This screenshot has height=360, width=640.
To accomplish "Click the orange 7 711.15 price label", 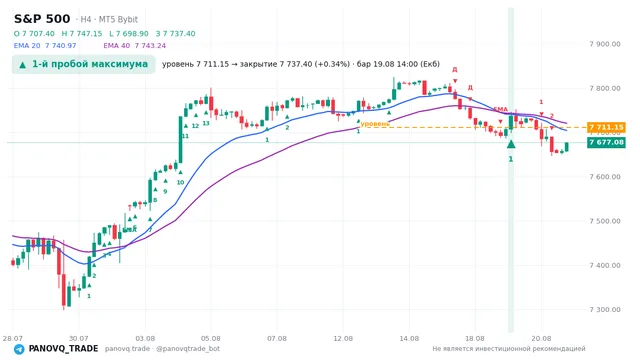I will (x=606, y=127).
